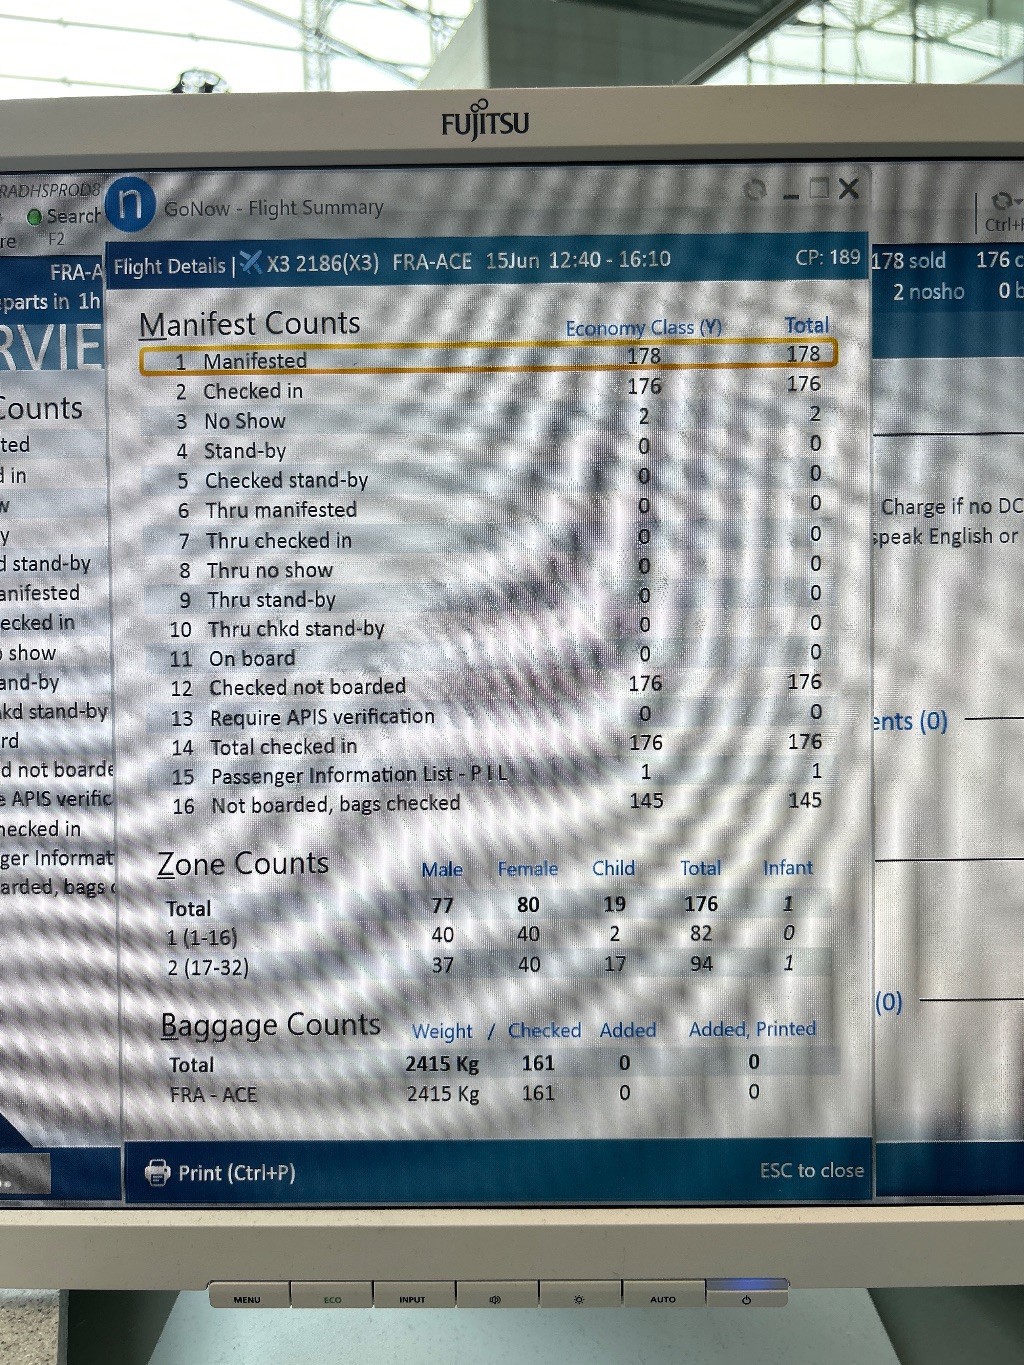This screenshot has width=1024, height=1365.
Task: Click the GoNow round logo icon
Action: coord(131,203)
